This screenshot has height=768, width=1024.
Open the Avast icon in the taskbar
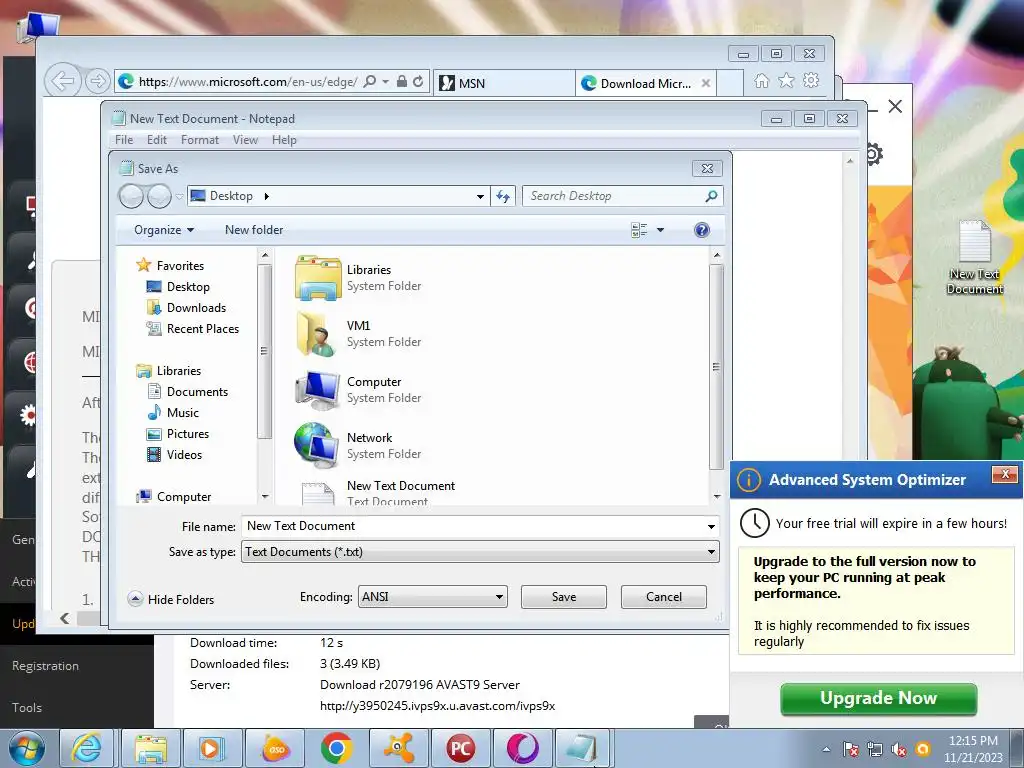399,748
